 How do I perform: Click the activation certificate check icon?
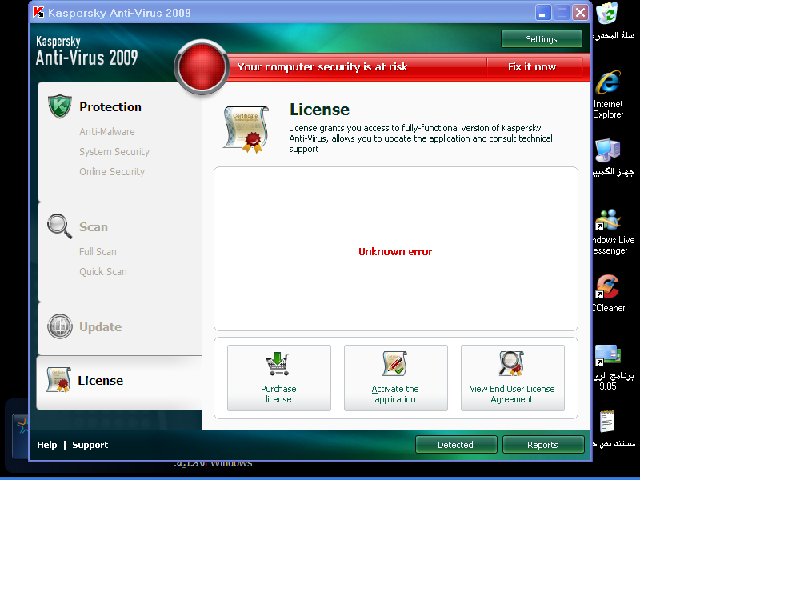[x=395, y=363]
